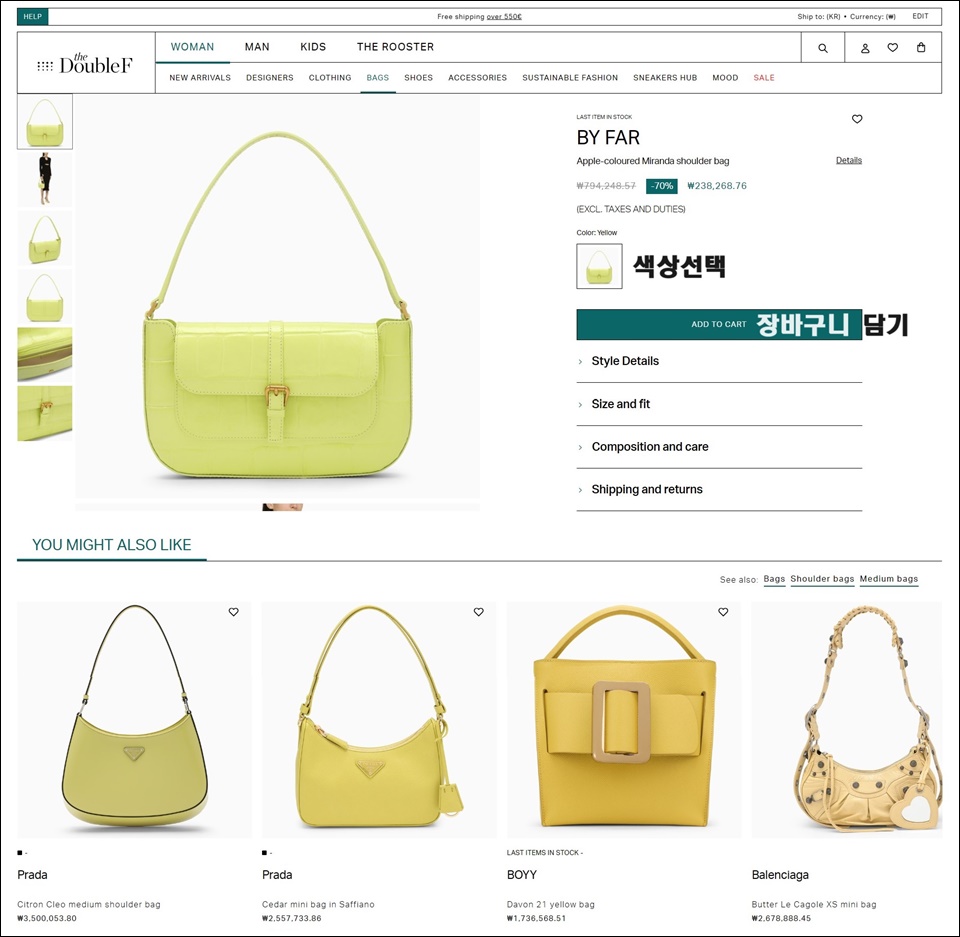This screenshot has width=960, height=937.
Task: Expand Shipping and returns section
Action: point(719,489)
